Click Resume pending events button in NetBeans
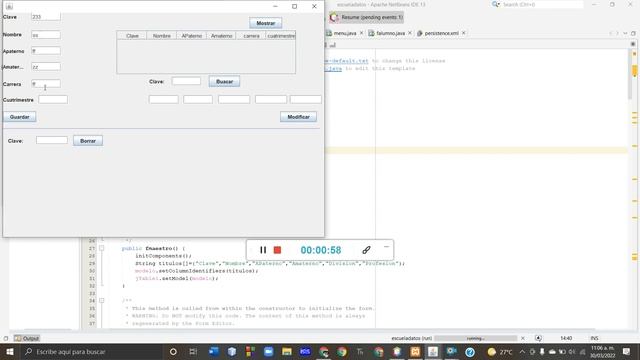640x360 pixels. [367, 17]
